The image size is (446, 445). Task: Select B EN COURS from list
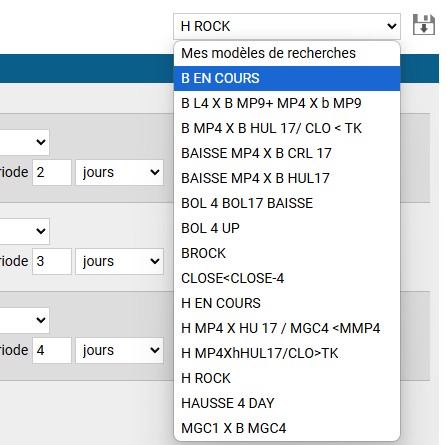click(287, 78)
